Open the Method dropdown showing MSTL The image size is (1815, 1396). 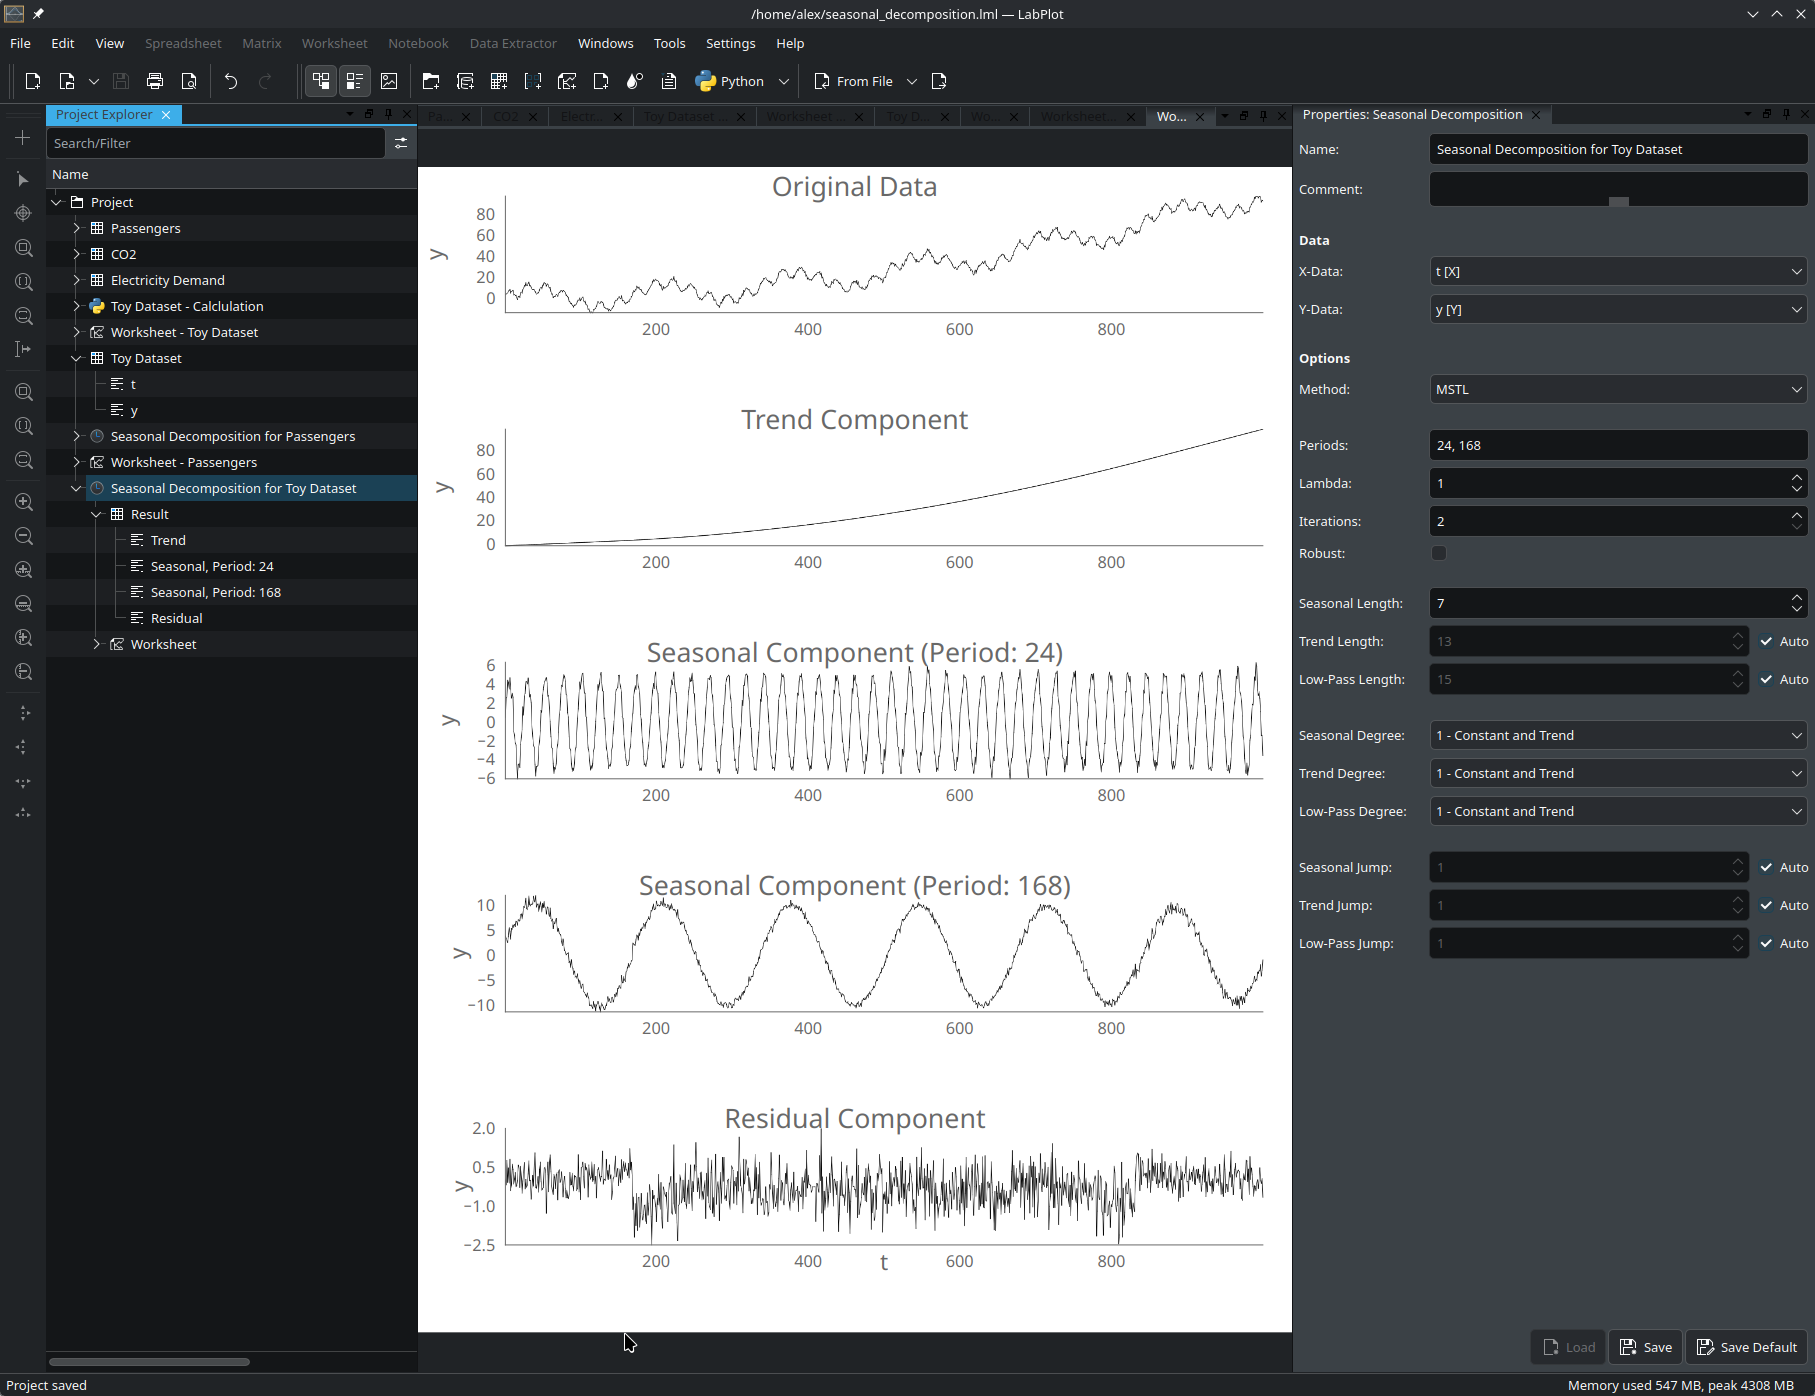tap(1617, 390)
